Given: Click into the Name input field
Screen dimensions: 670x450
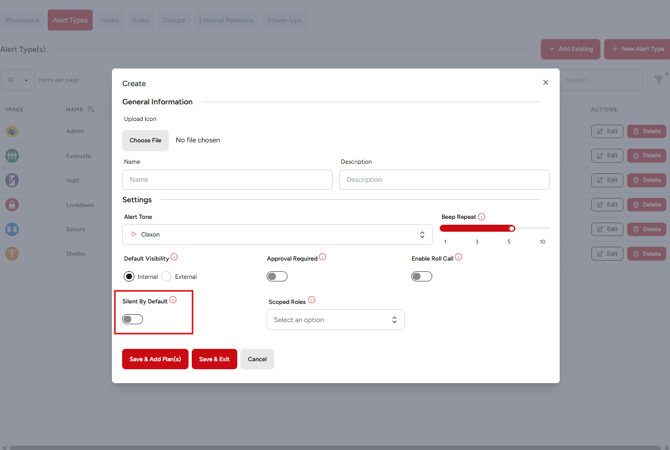Looking at the screenshot, I should click(x=227, y=180).
